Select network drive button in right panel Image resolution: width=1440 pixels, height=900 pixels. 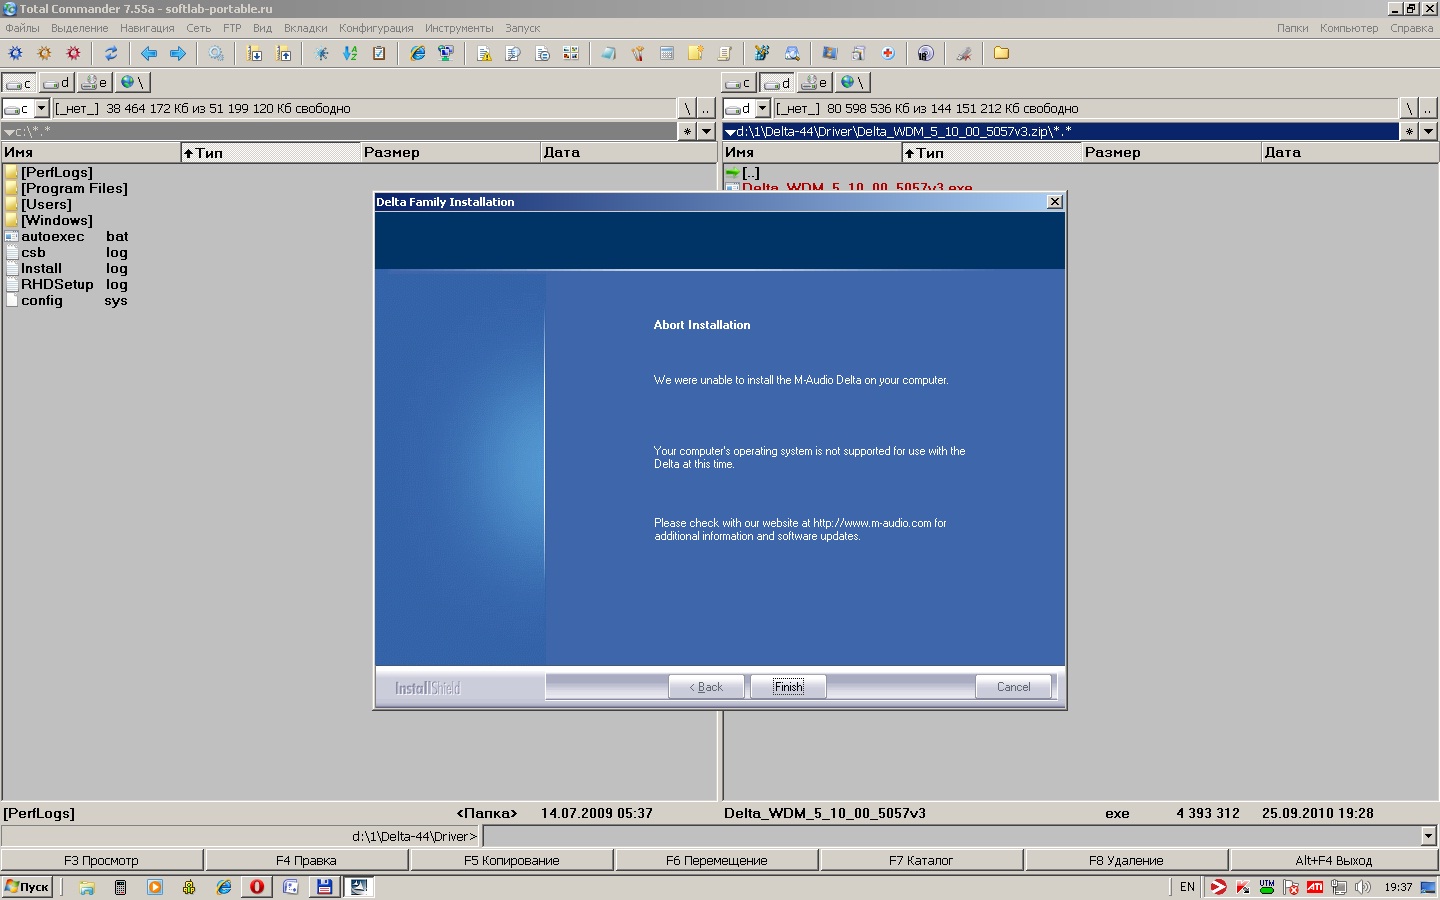[852, 83]
